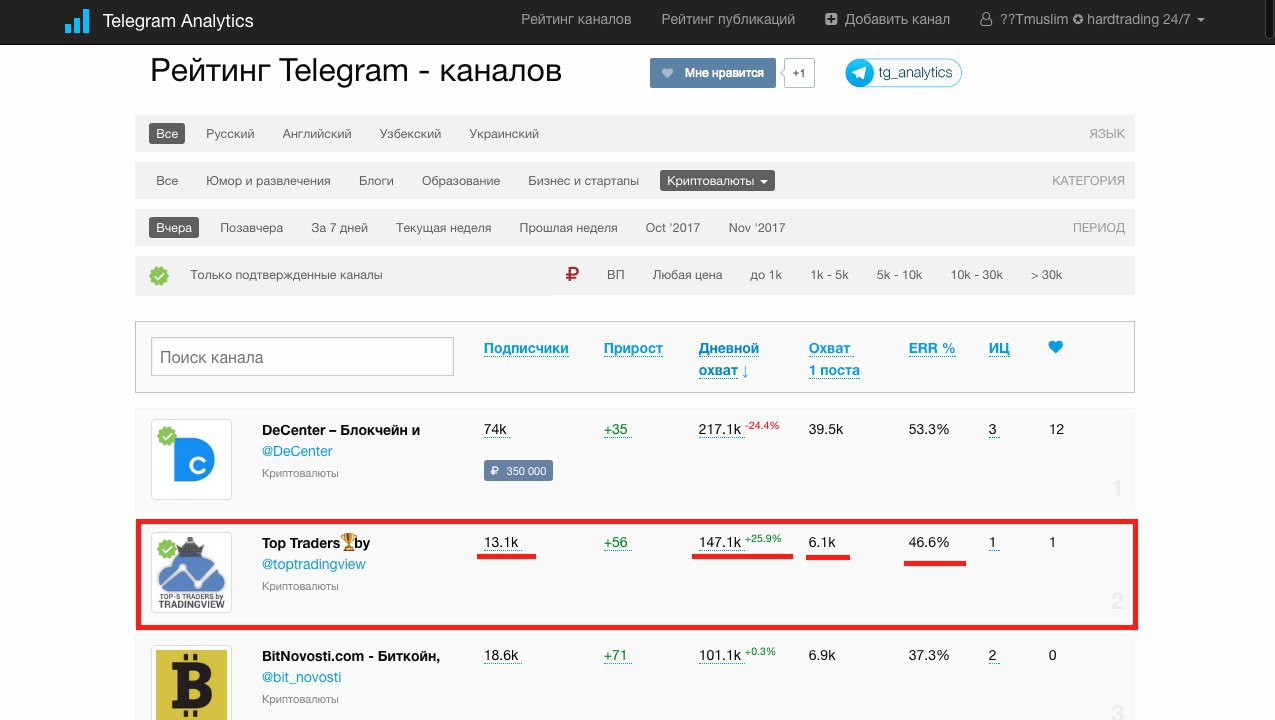This screenshot has height=720, width=1275.
Task: Click the +1 like counter
Action: [x=798, y=73]
